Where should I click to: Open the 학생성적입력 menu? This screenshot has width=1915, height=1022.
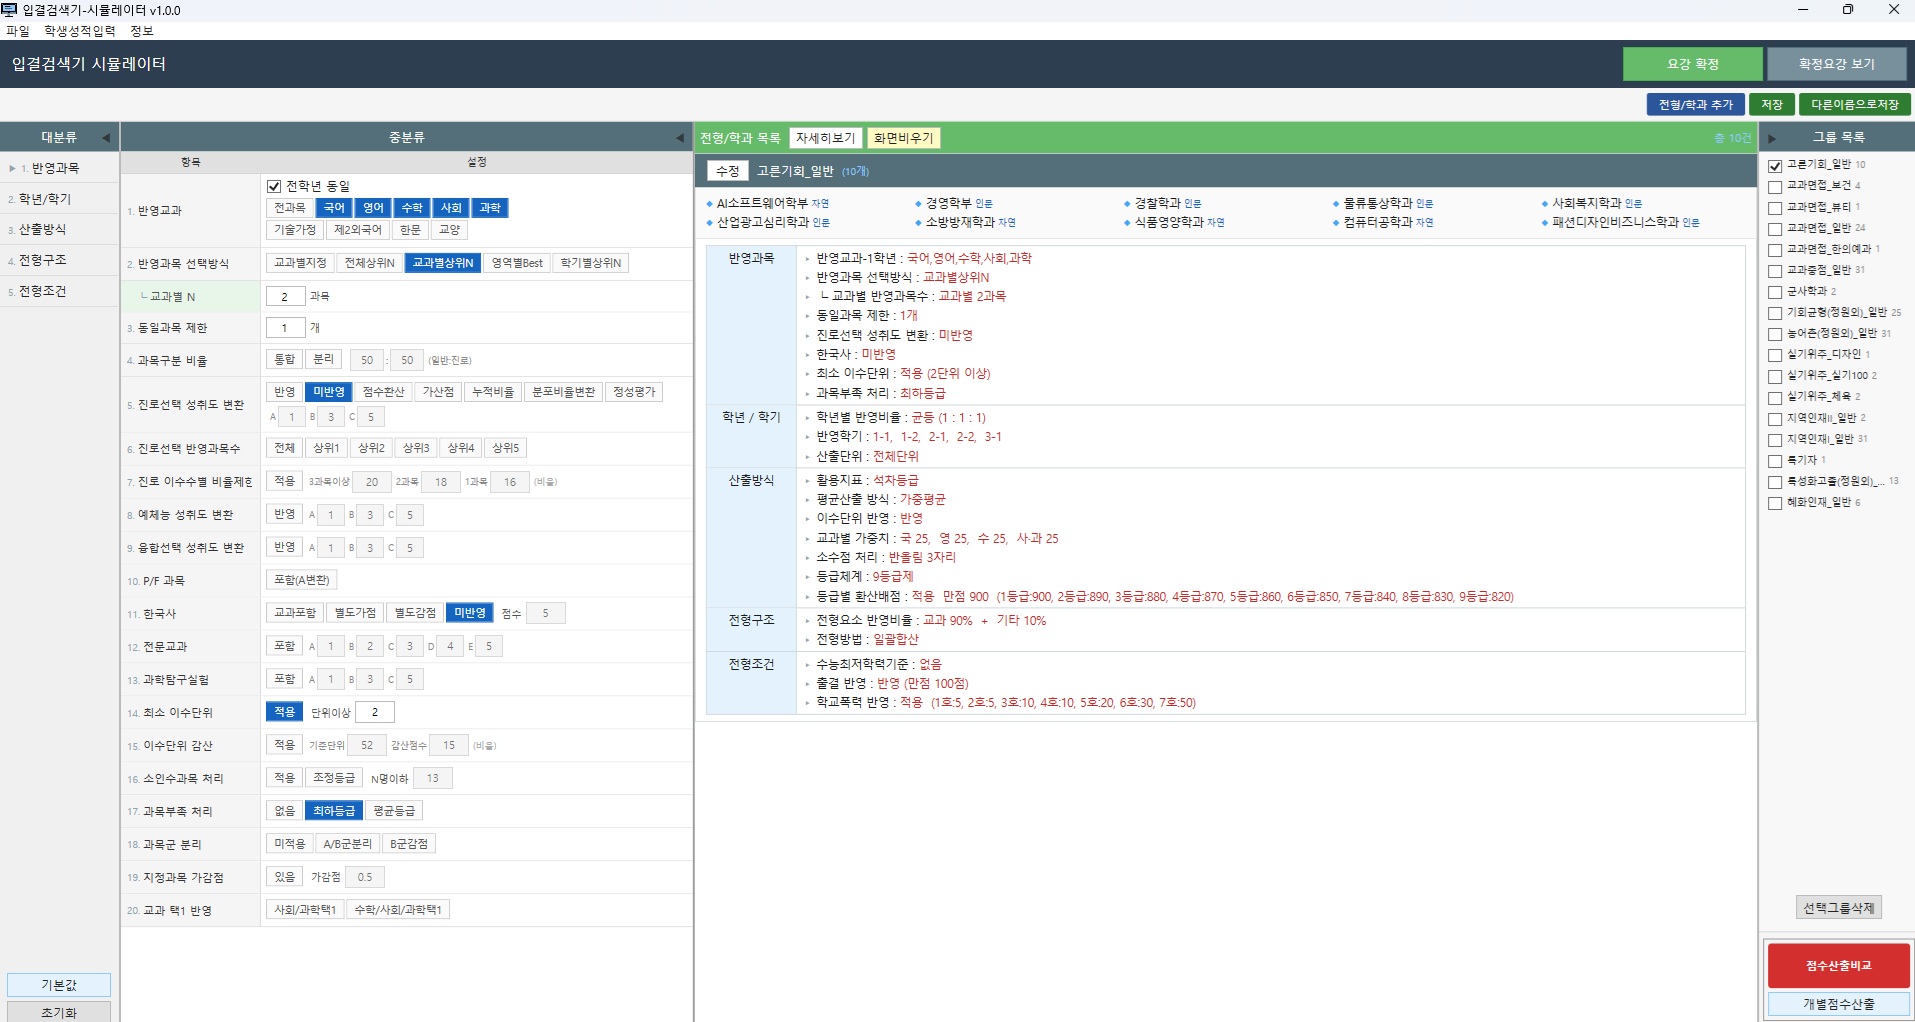pos(79,31)
